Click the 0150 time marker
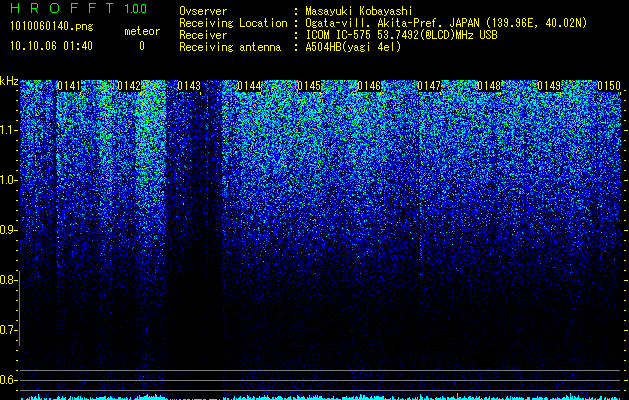The height and width of the screenshot is (400, 629). (609, 86)
